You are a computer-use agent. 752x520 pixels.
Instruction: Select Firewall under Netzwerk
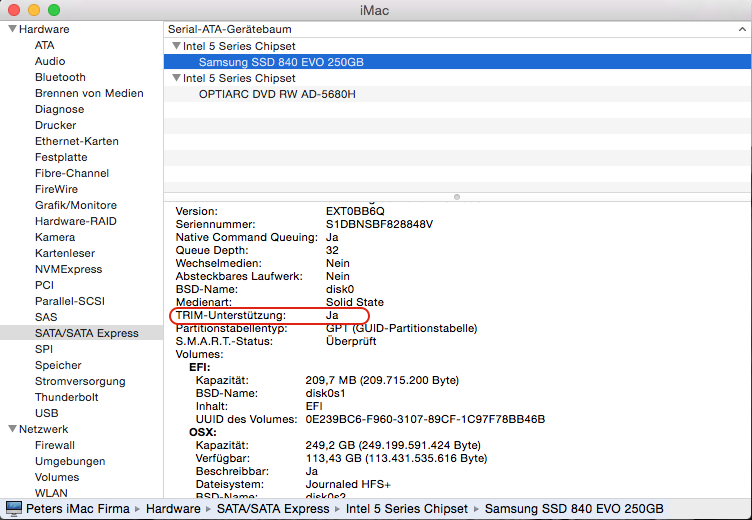tap(55, 445)
